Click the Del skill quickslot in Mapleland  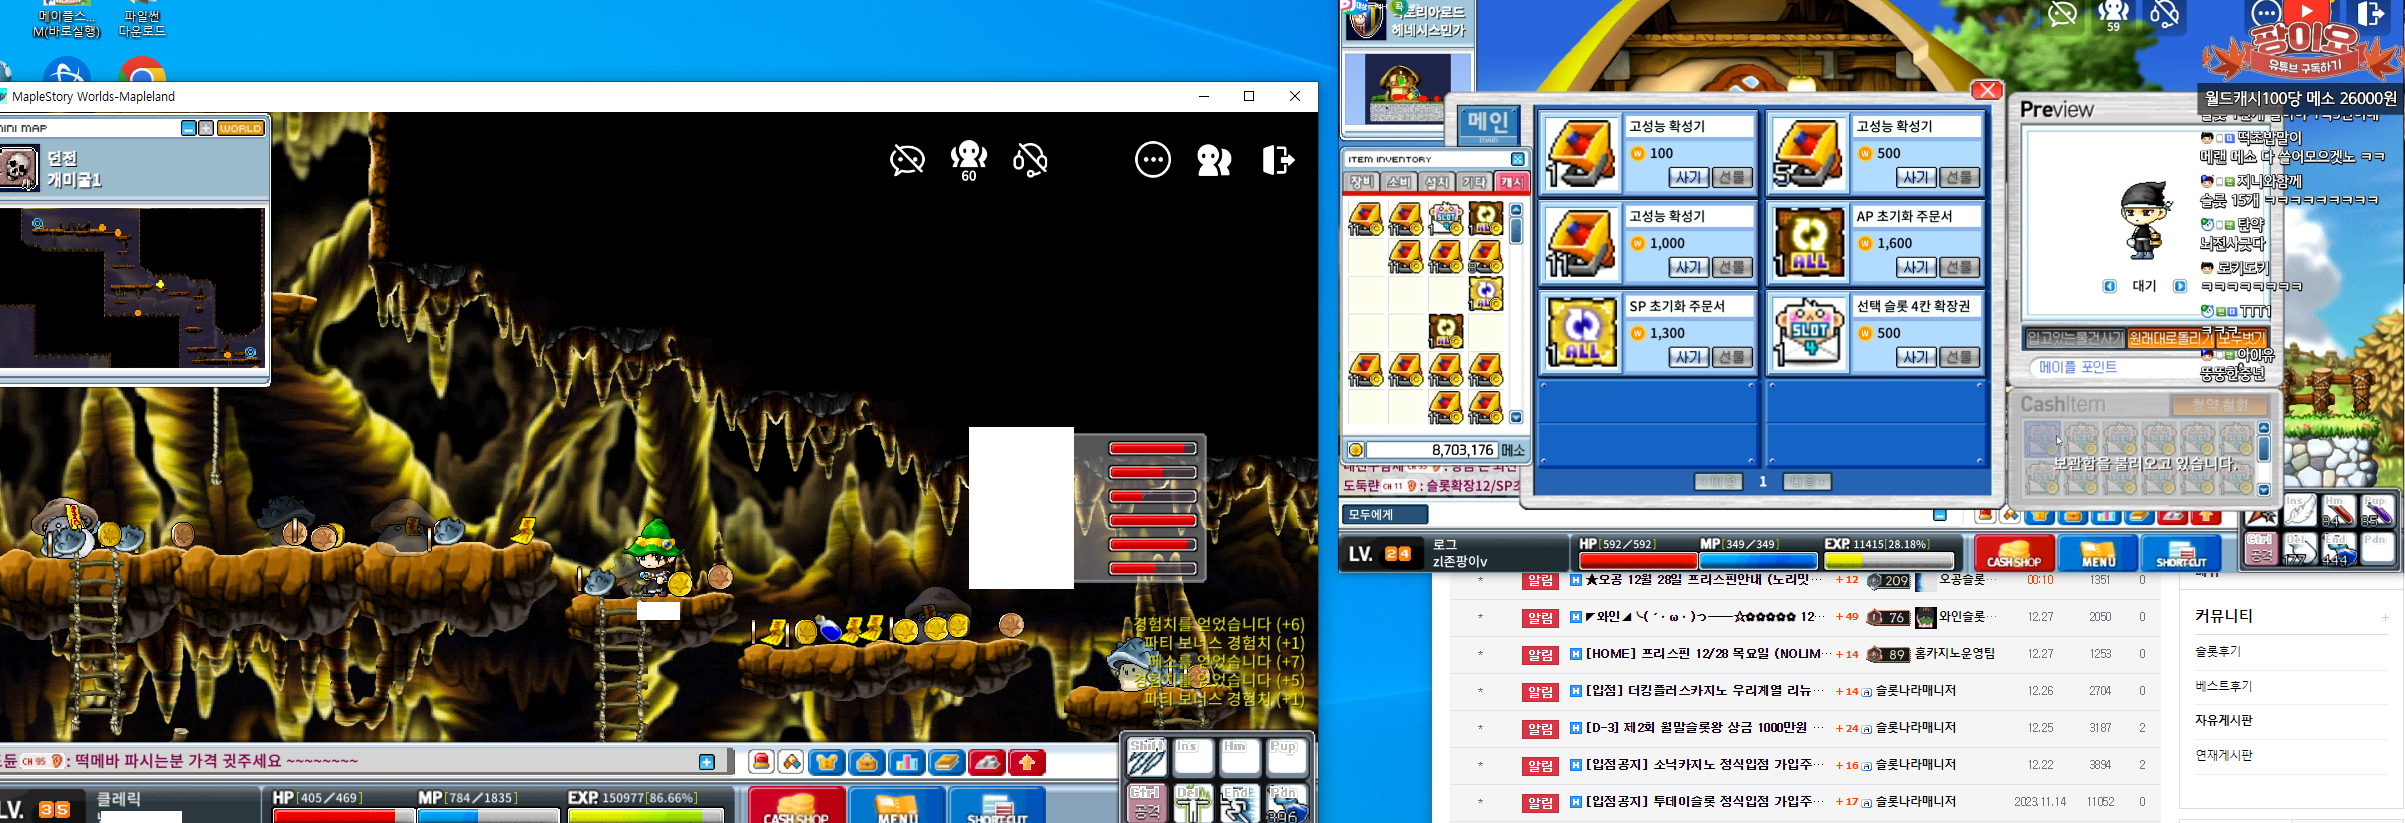[x=1193, y=803]
